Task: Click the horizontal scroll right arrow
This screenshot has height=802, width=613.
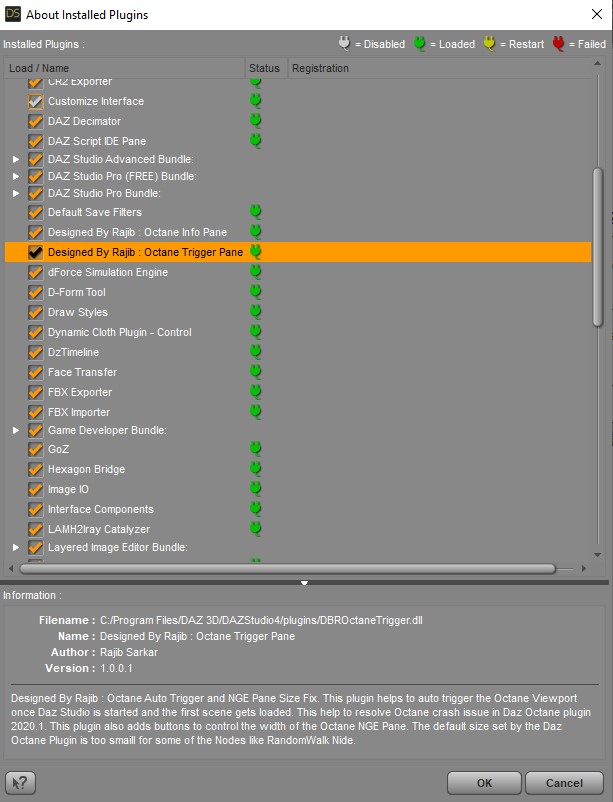Action: tap(583, 568)
